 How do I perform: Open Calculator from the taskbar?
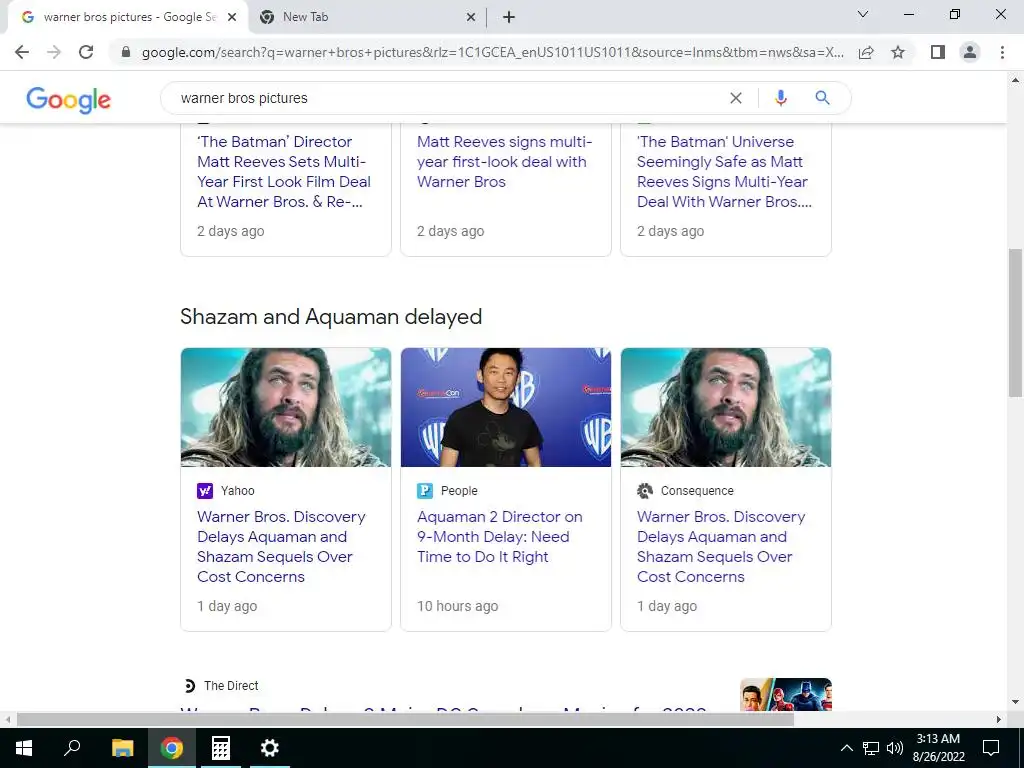221,748
